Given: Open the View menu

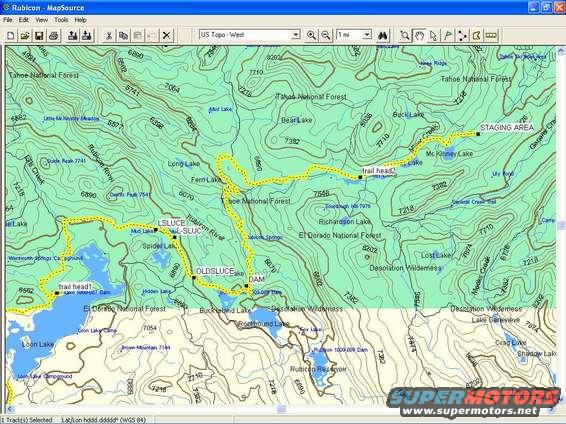Looking at the screenshot, I should click(42, 20).
